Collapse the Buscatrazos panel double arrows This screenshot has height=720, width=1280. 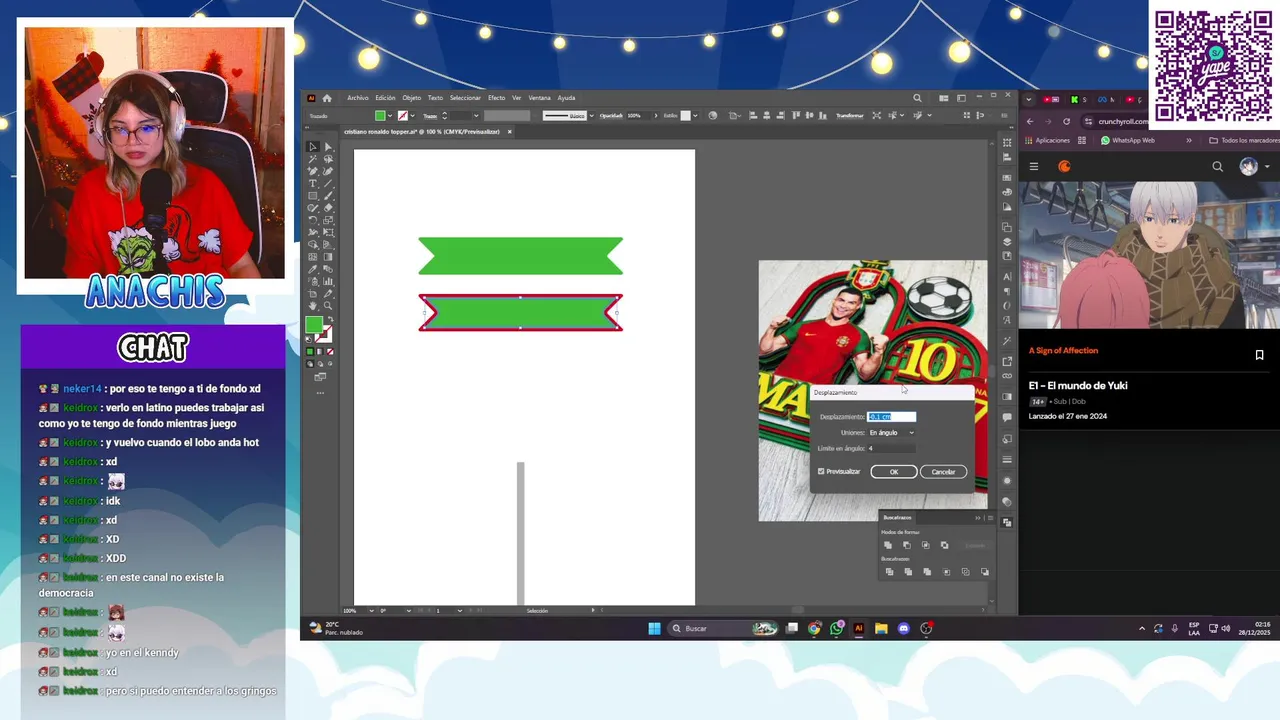[978, 518]
